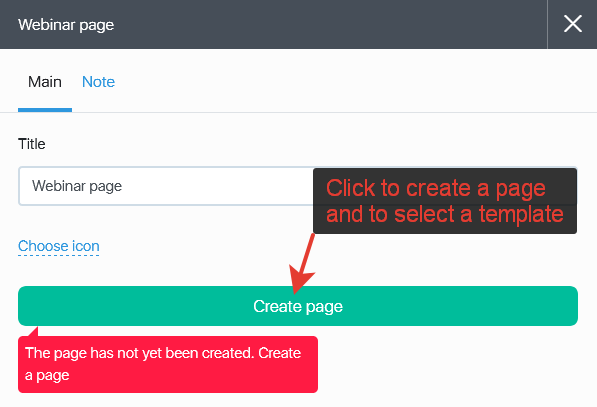The image size is (597, 407).
Task: Click the red page-not-created error message
Action: point(168,364)
